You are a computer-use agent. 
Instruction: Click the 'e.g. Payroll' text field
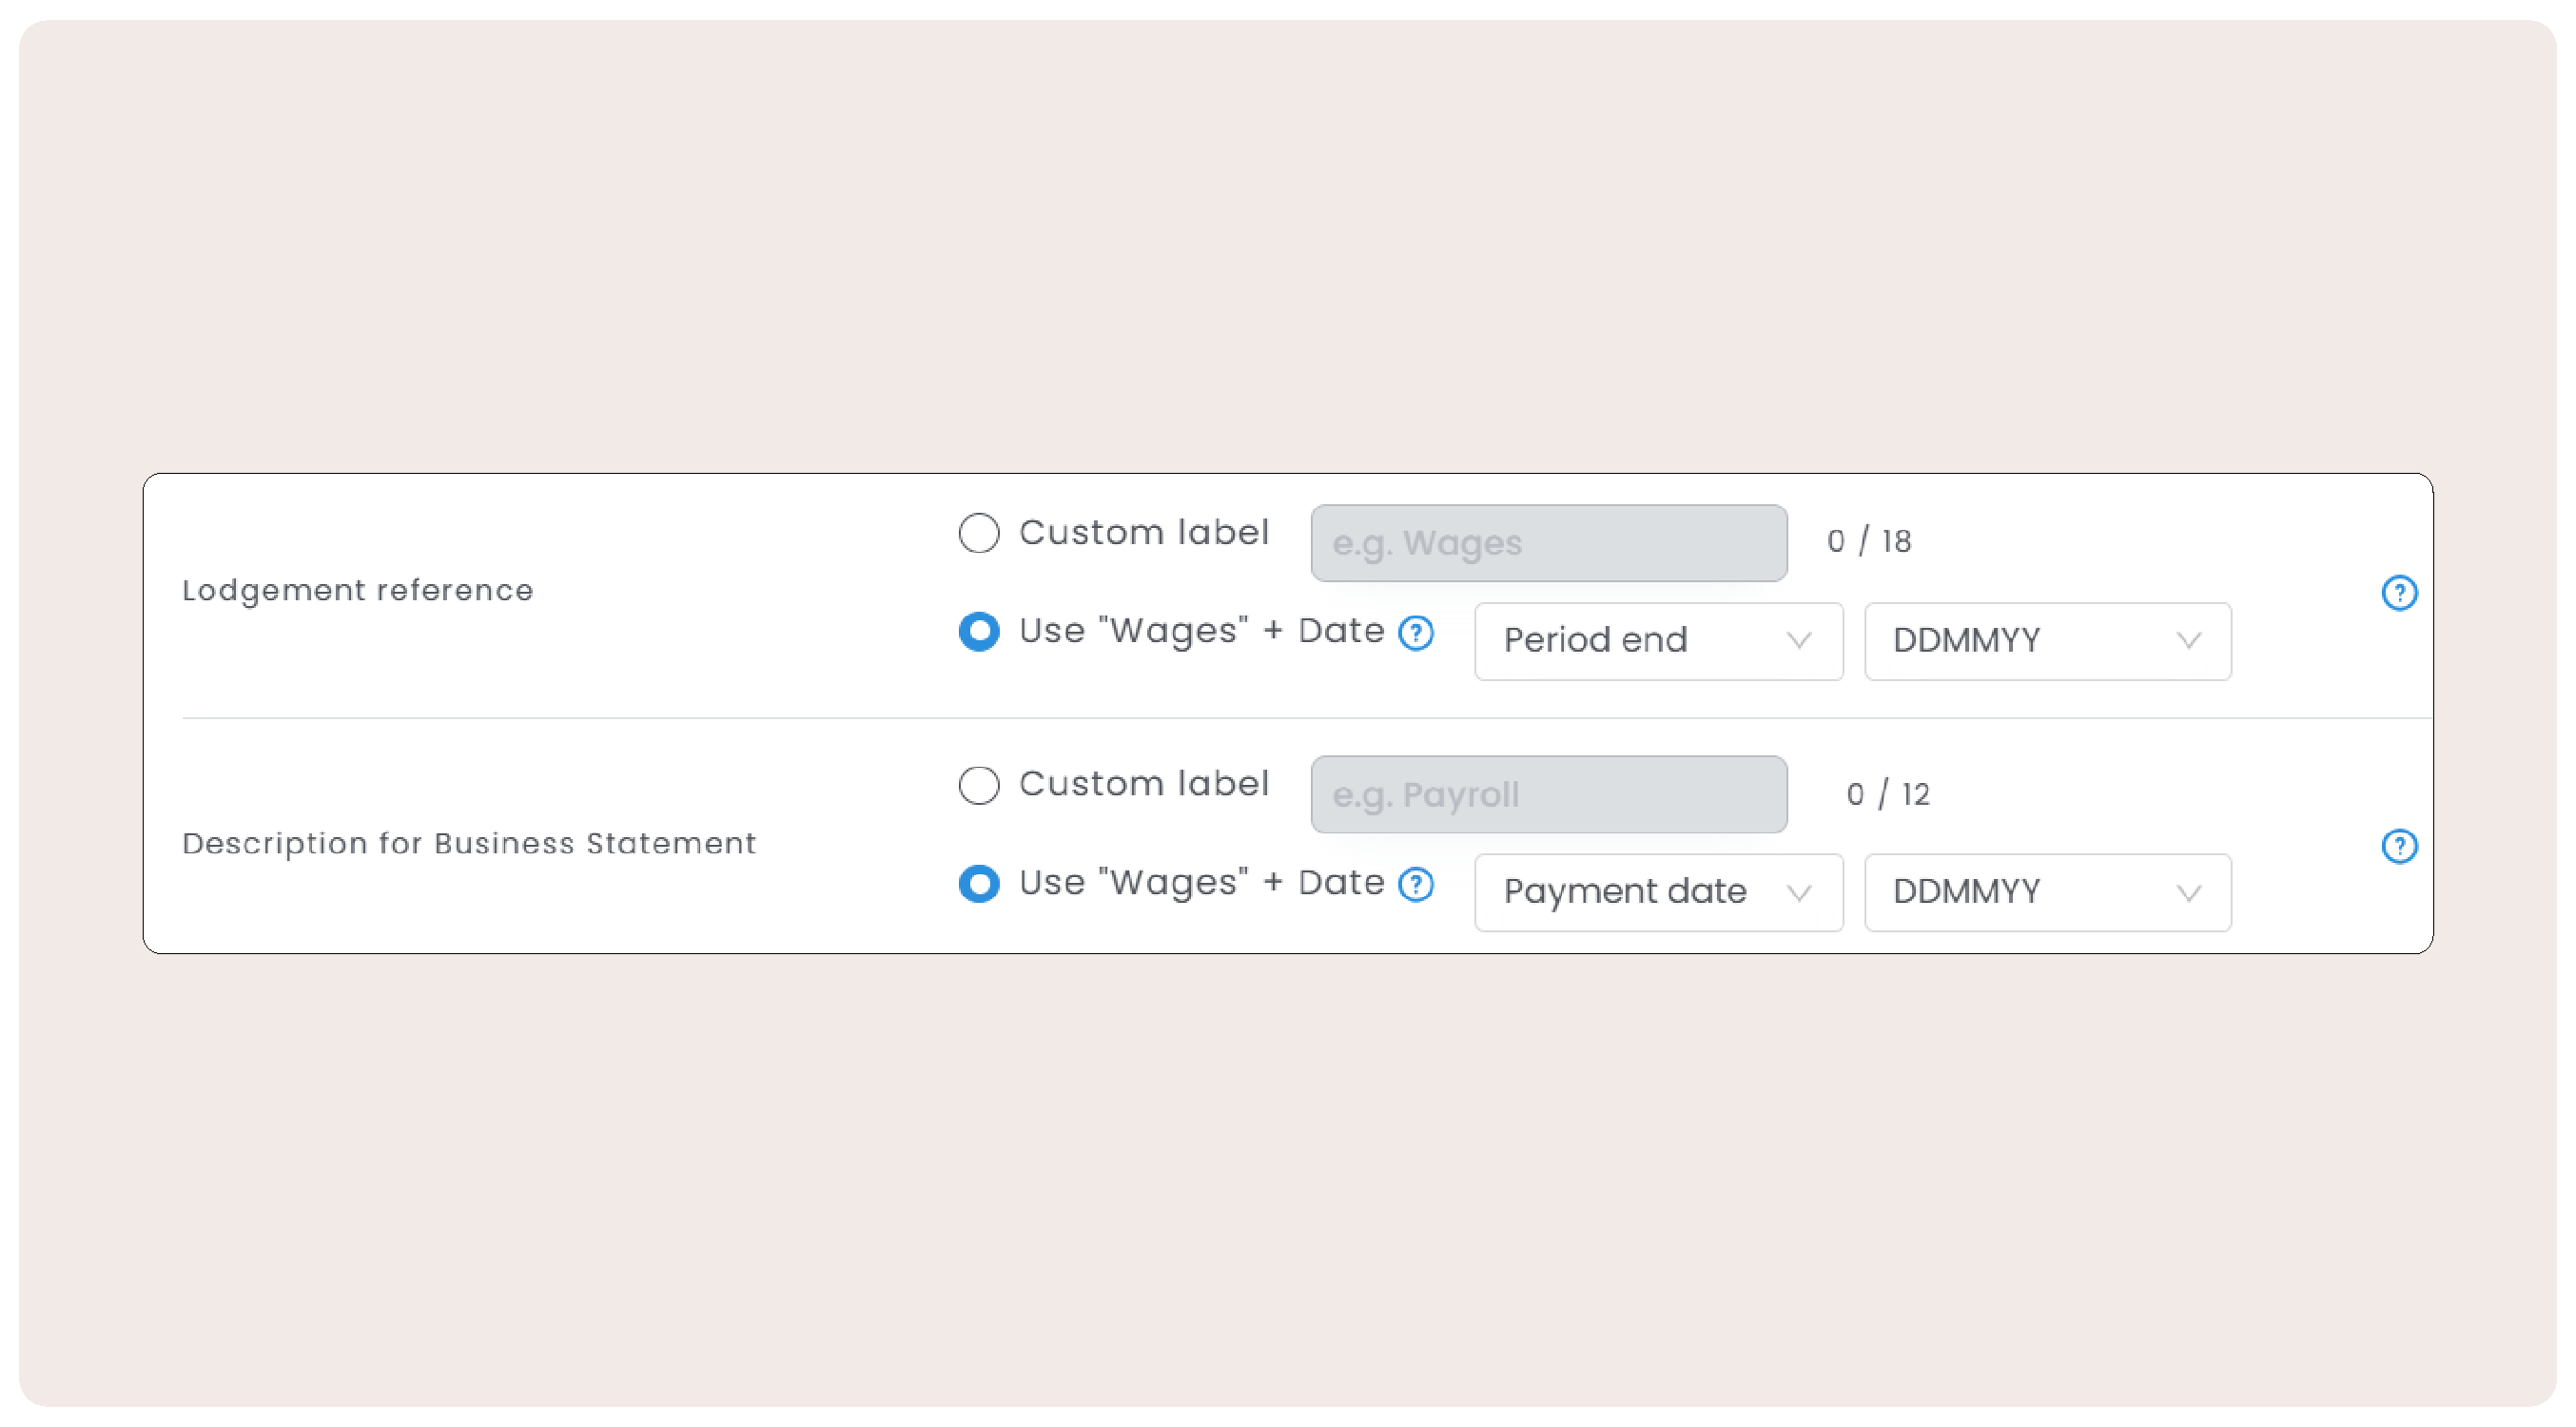click(x=1548, y=795)
